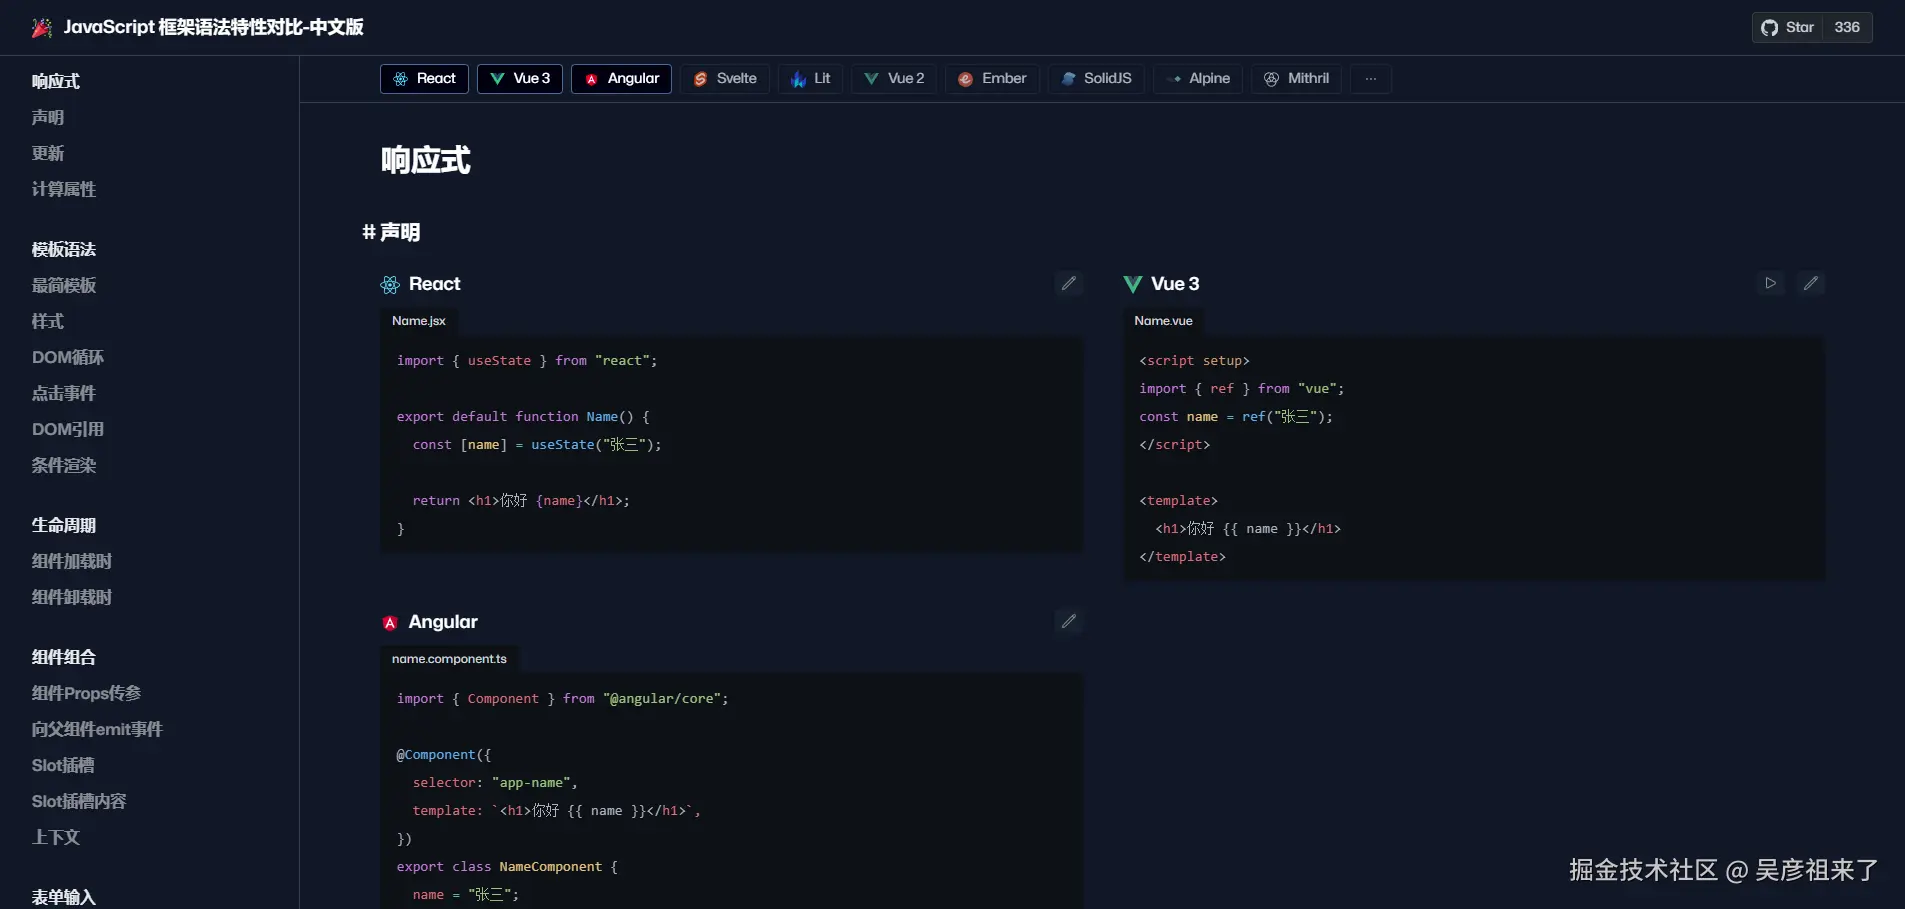Enable the Alpine framework filter
This screenshot has height=909, width=1905.
tap(1198, 79)
